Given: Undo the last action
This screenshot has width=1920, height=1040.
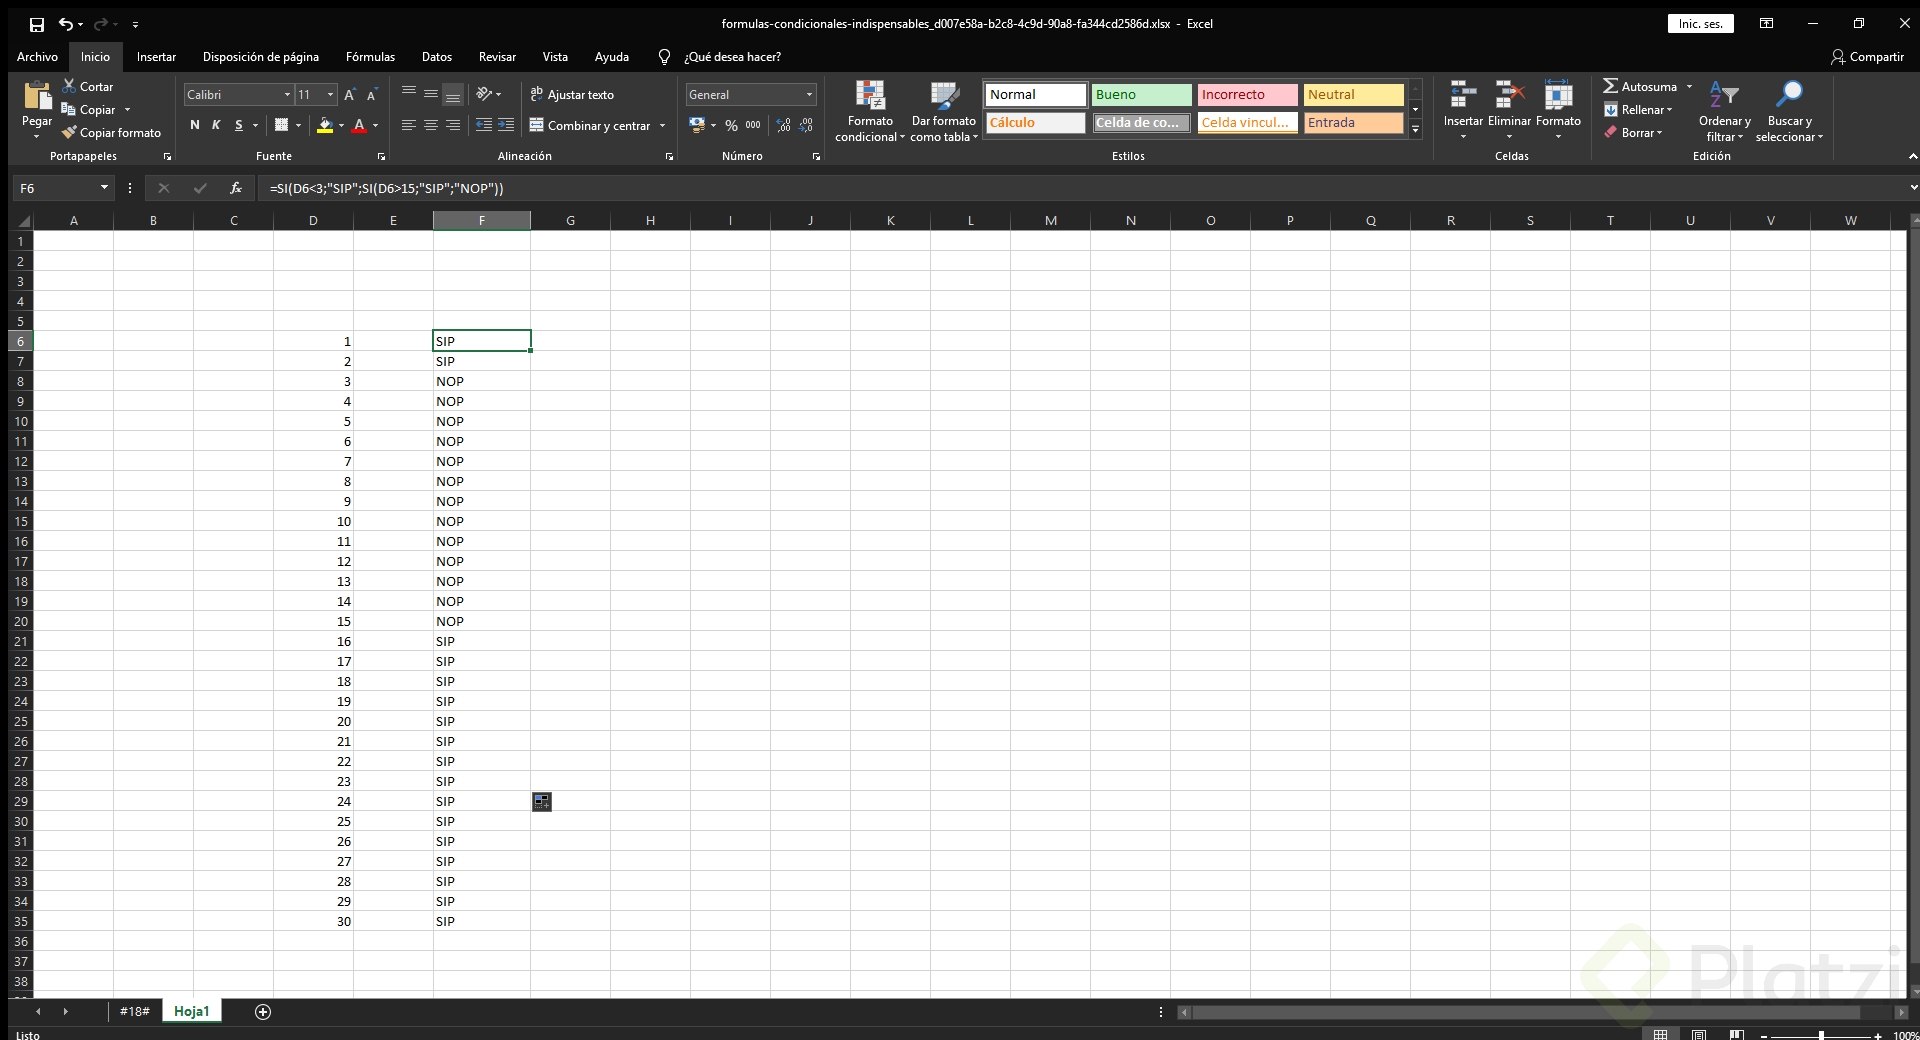Looking at the screenshot, I should pos(65,24).
